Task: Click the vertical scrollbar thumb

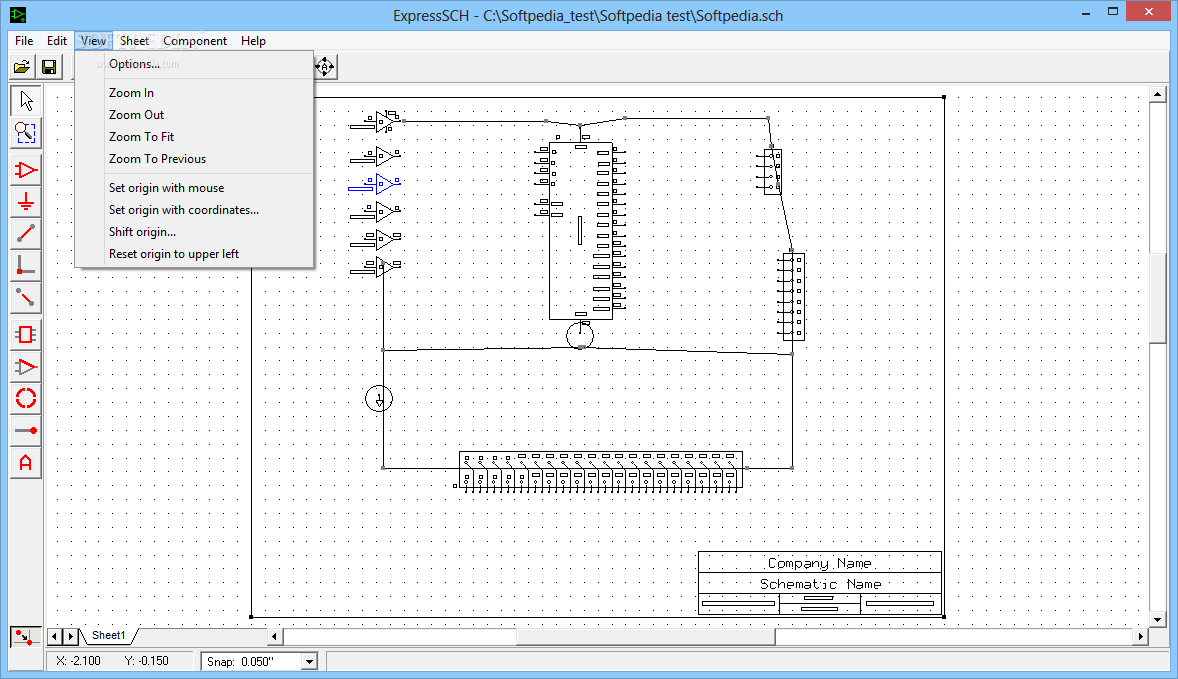Action: (x=1157, y=298)
